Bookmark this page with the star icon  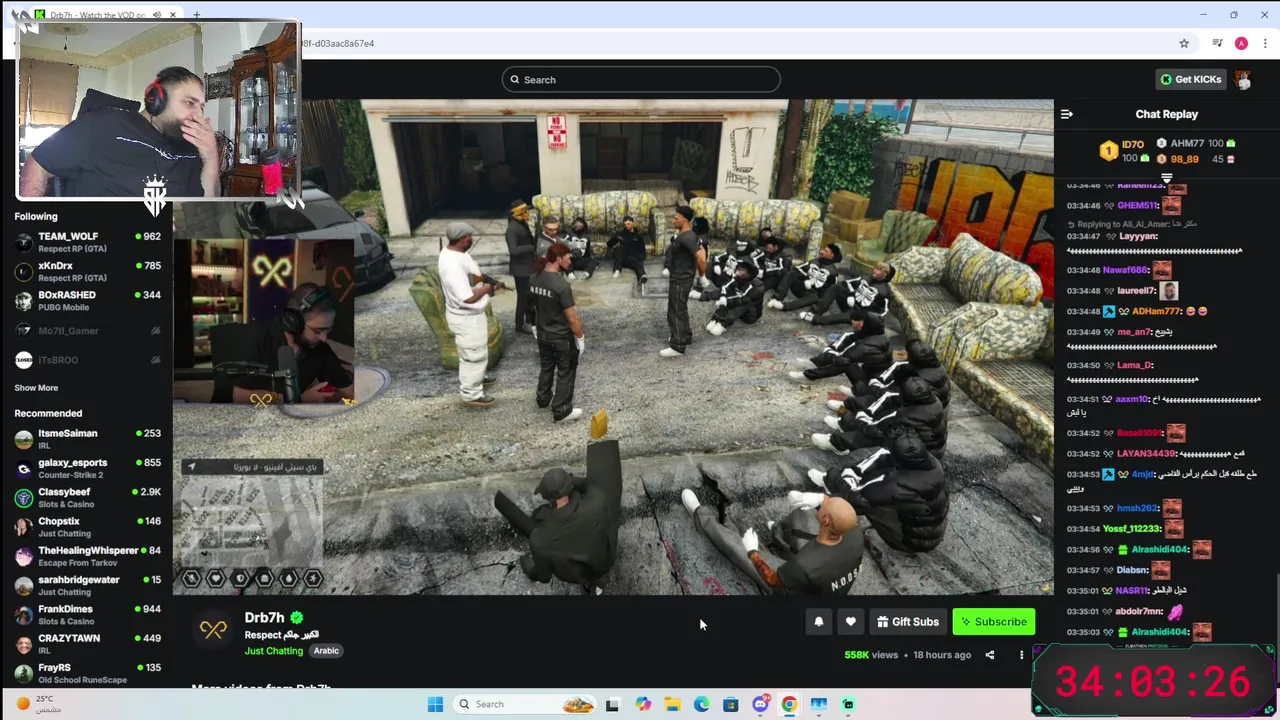pyautogui.click(x=1184, y=44)
